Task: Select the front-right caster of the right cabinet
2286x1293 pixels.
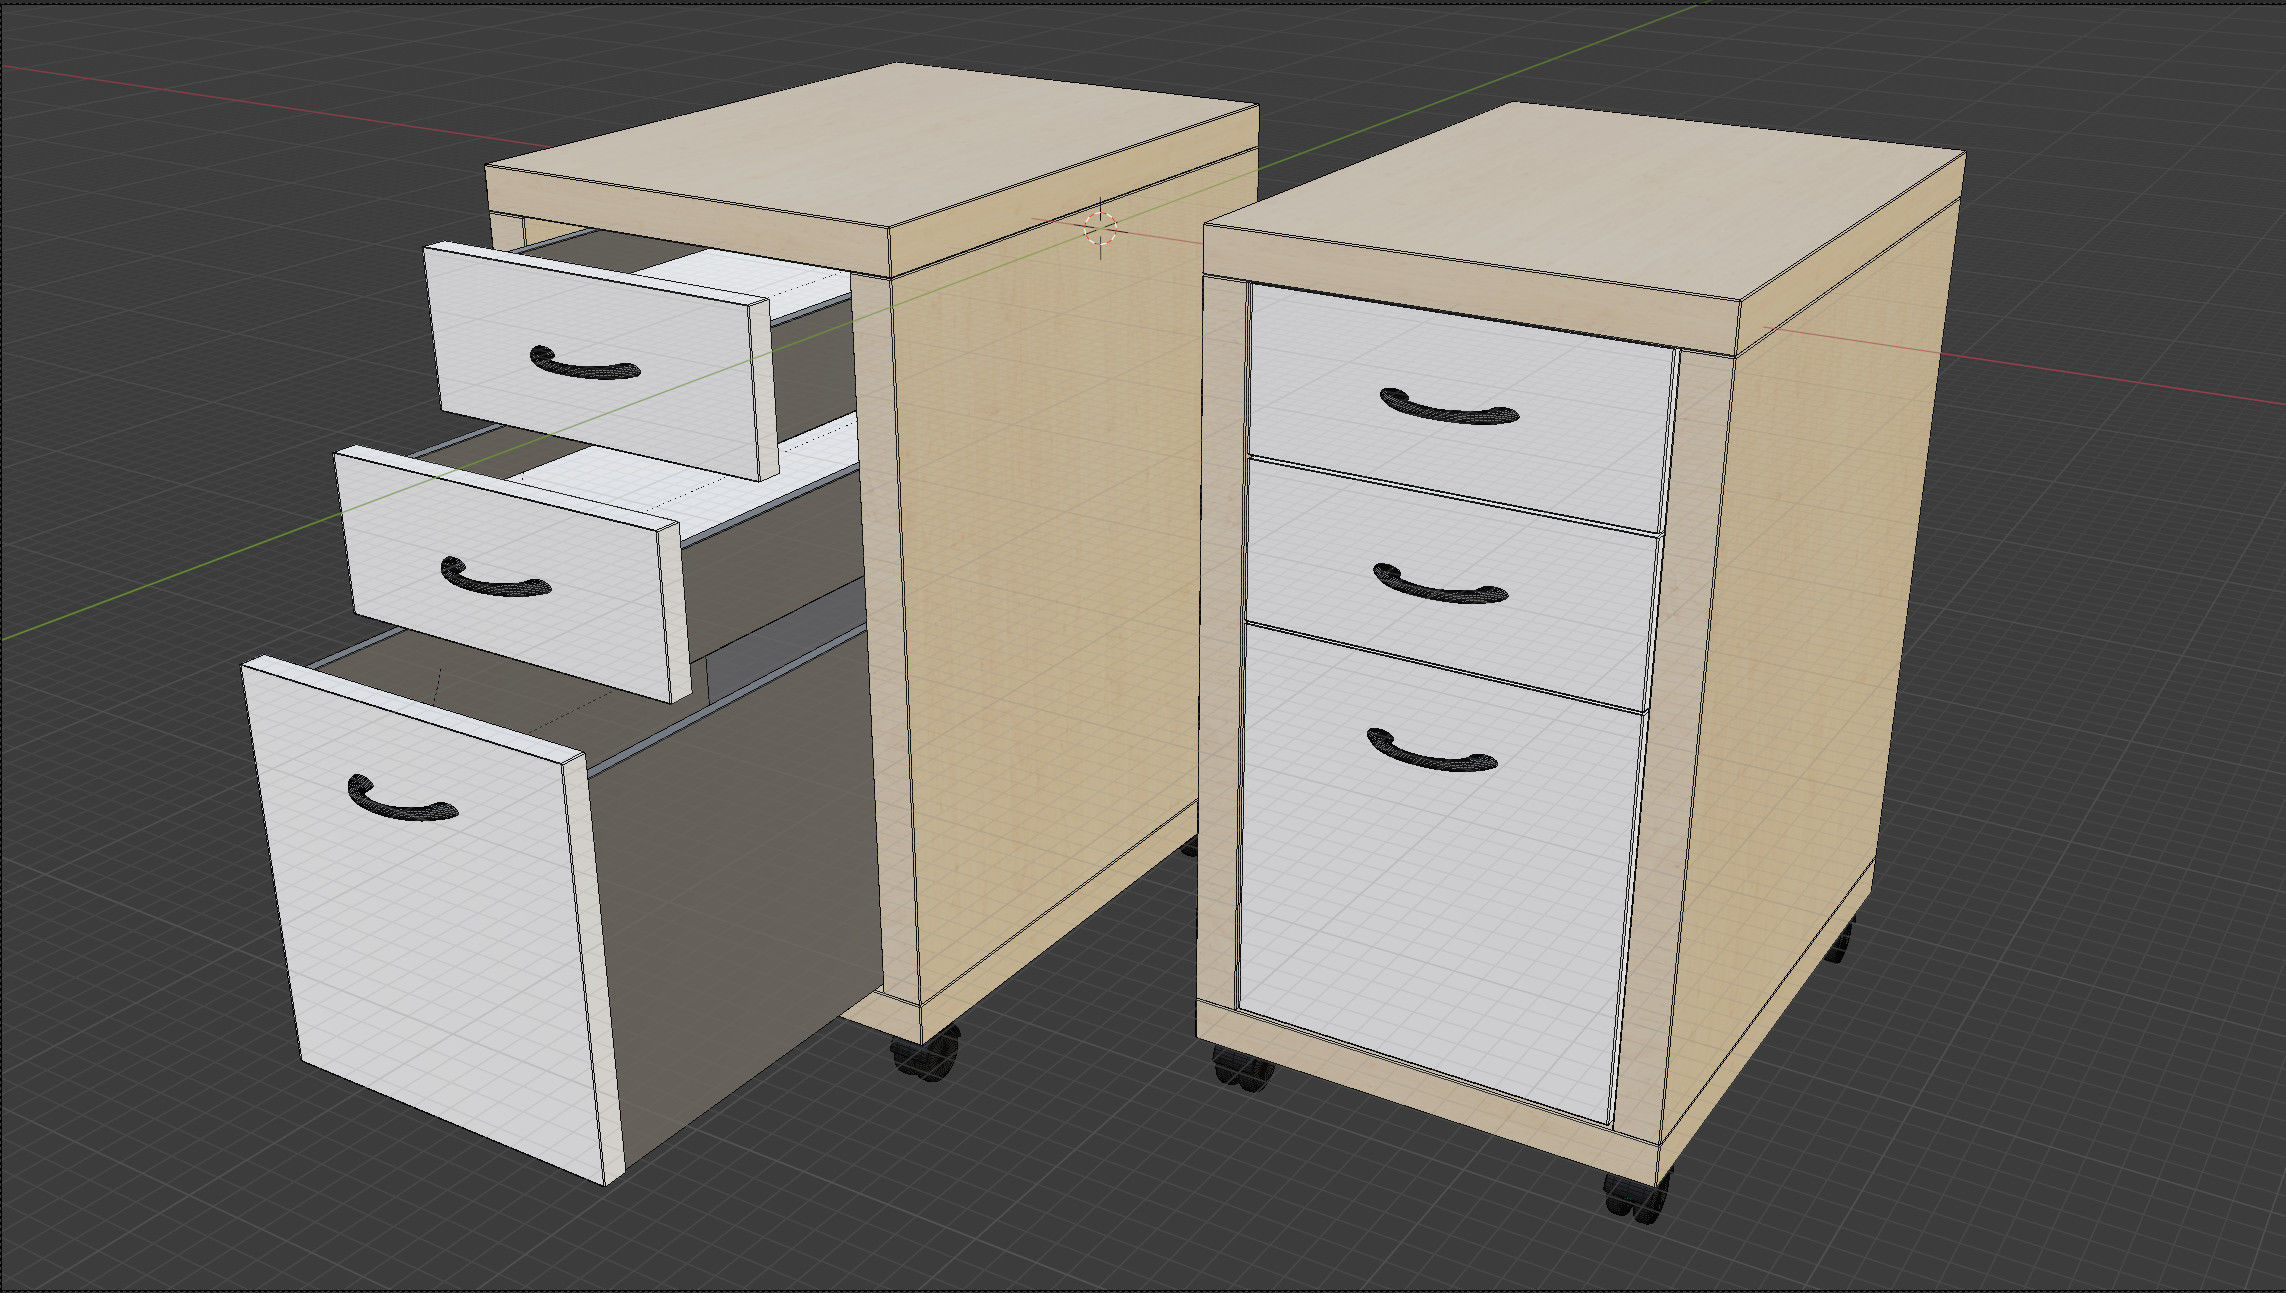Action: (x=1636, y=1197)
